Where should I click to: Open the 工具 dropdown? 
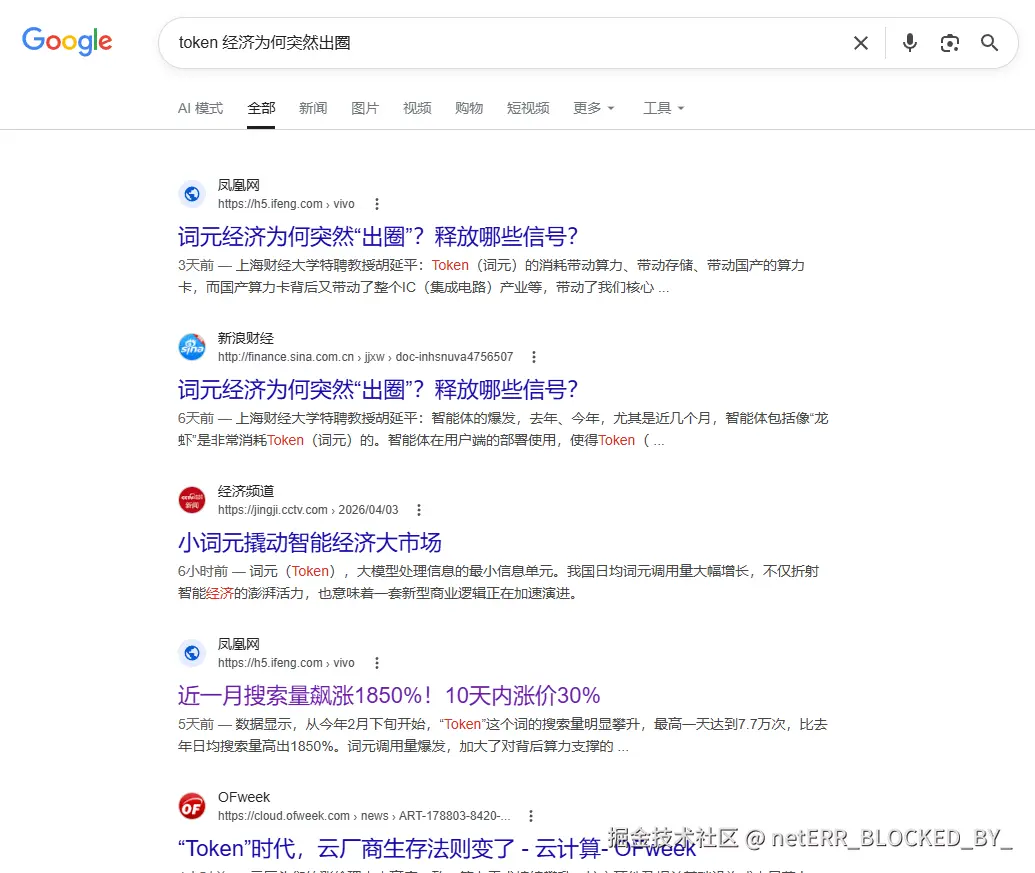tap(663, 108)
